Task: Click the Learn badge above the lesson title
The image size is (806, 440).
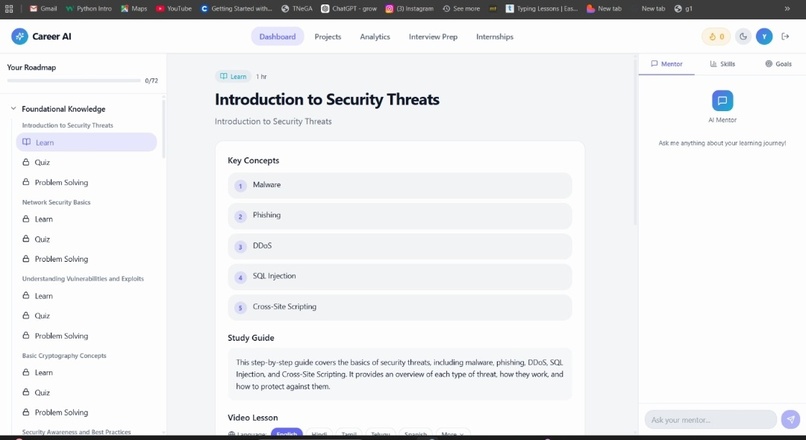Action: [x=233, y=76]
